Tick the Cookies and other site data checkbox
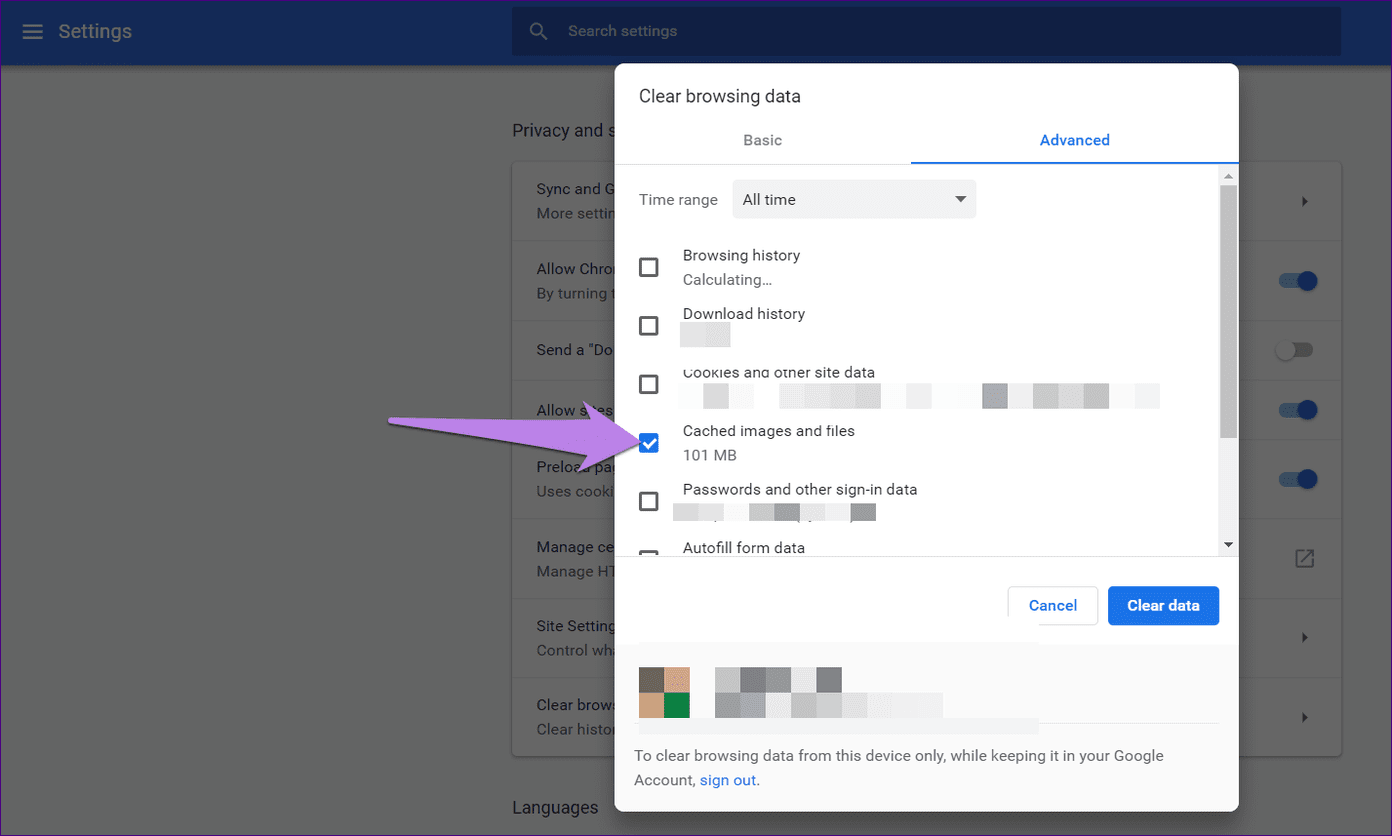 (x=649, y=384)
